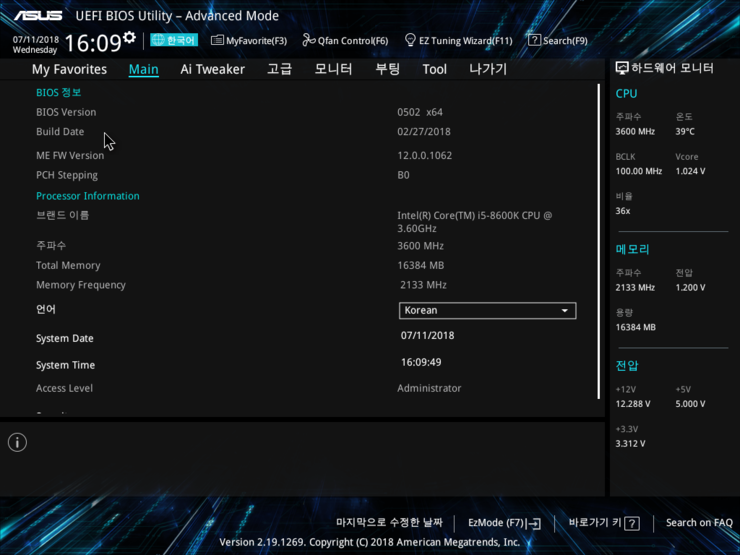The width and height of the screenshot is (740, 555).
Task: Open the 고급 tab
Action: click(x=279, y=69)
